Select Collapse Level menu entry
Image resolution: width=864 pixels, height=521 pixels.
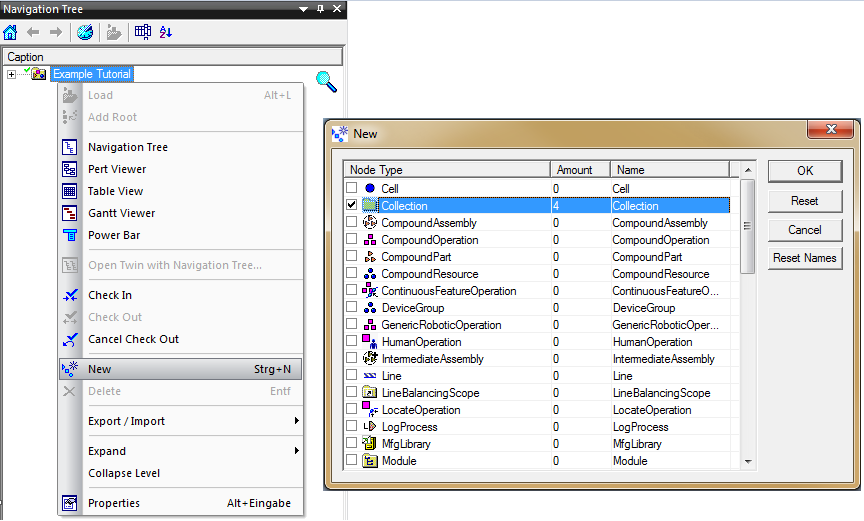tap(181, 474)
